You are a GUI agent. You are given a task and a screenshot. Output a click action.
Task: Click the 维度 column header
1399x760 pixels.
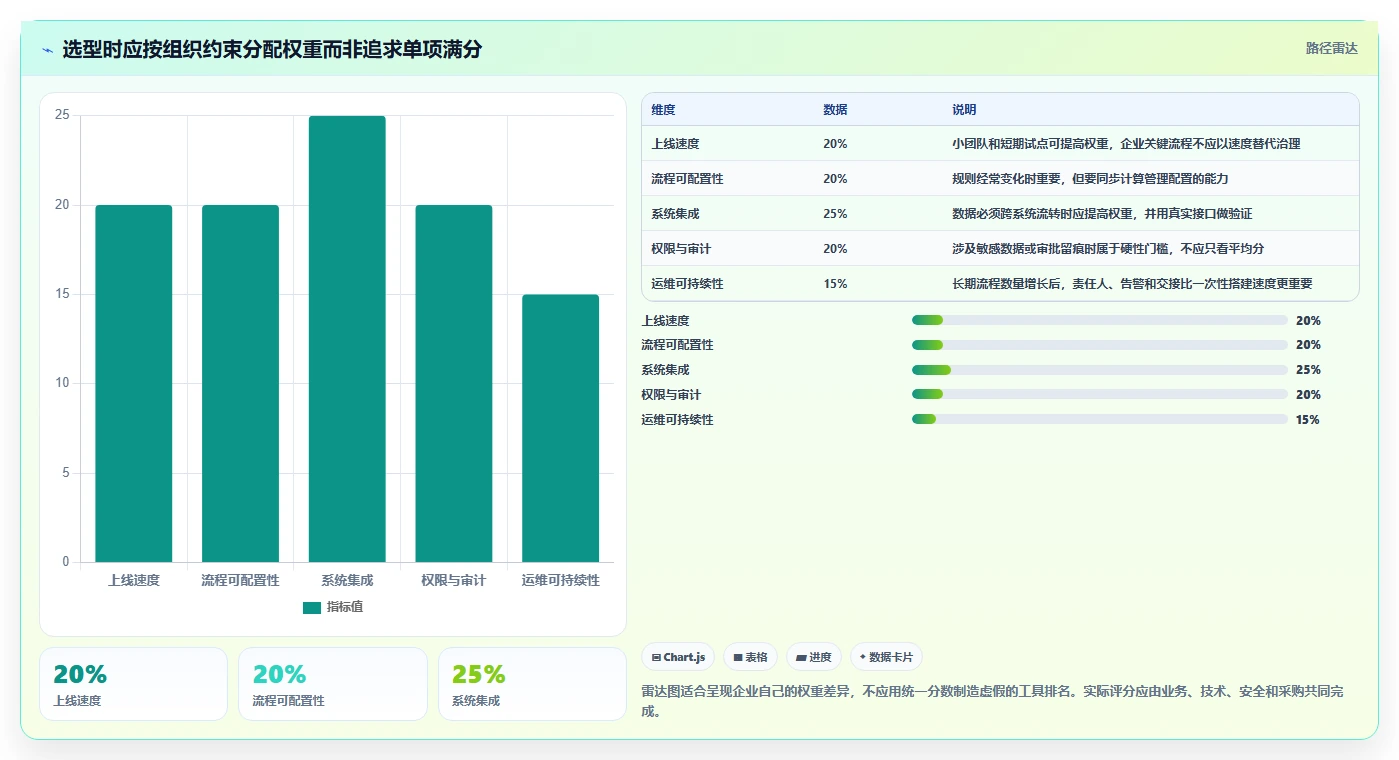point(663,110)
